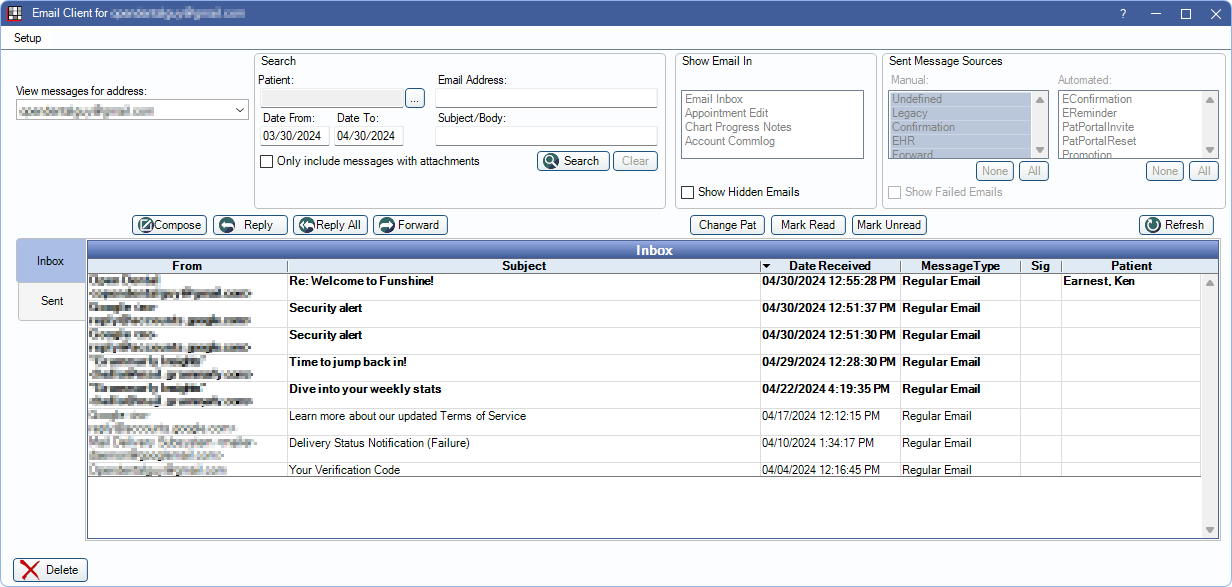Switch to the Sent tab
The image size is (1232, 587).
pos(49,300)
